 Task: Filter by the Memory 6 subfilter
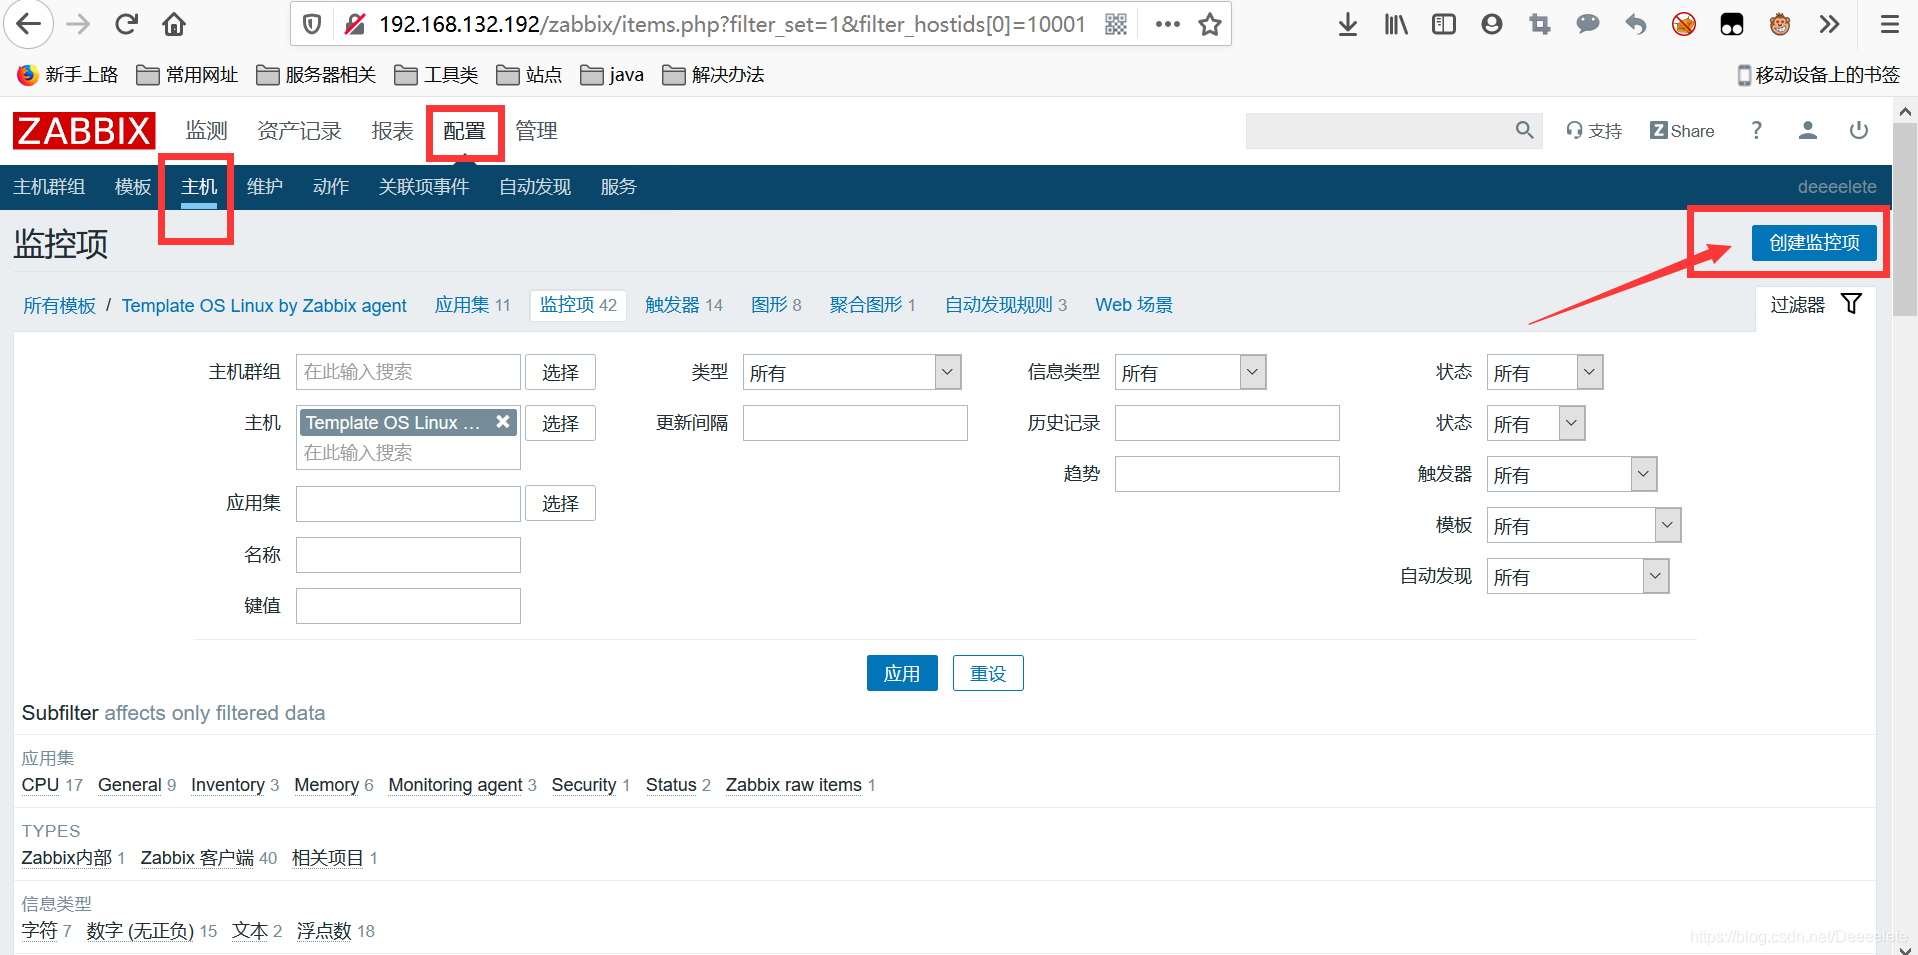pyautogui.click(x=334, y=785)
